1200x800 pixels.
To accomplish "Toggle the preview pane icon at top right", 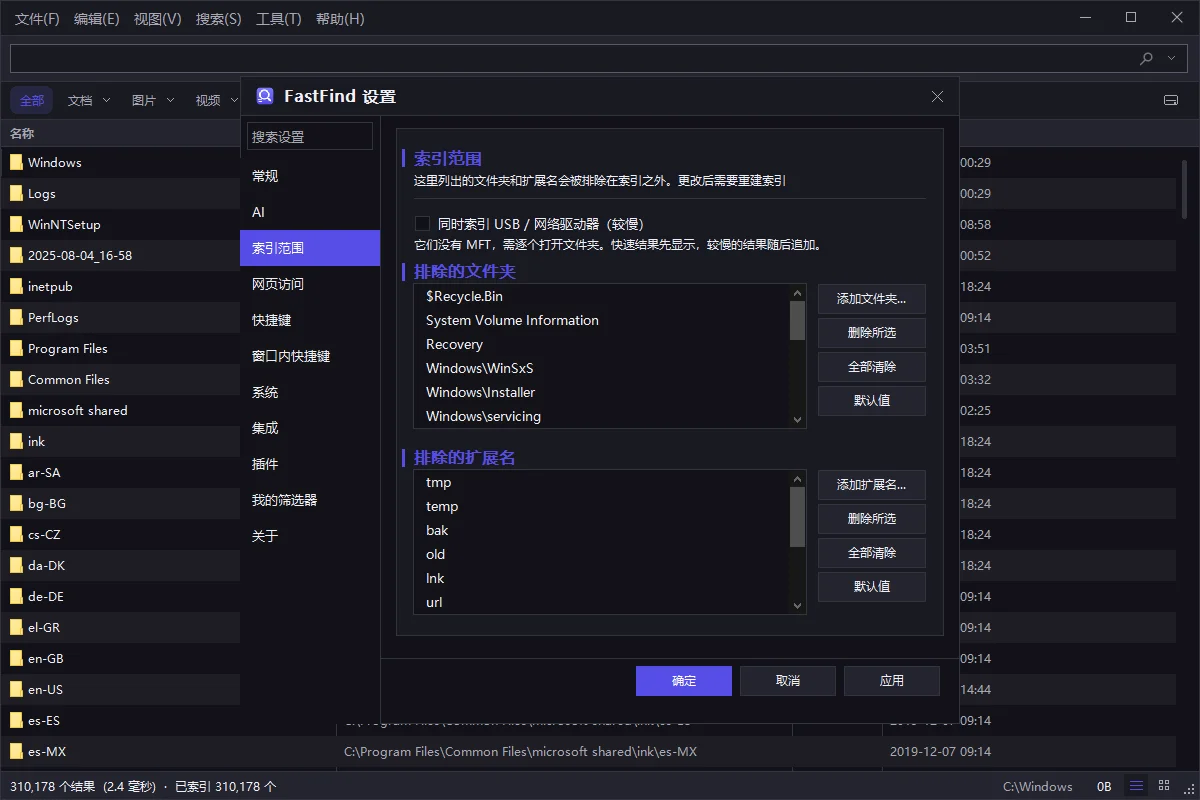I will coord(1171,100).
